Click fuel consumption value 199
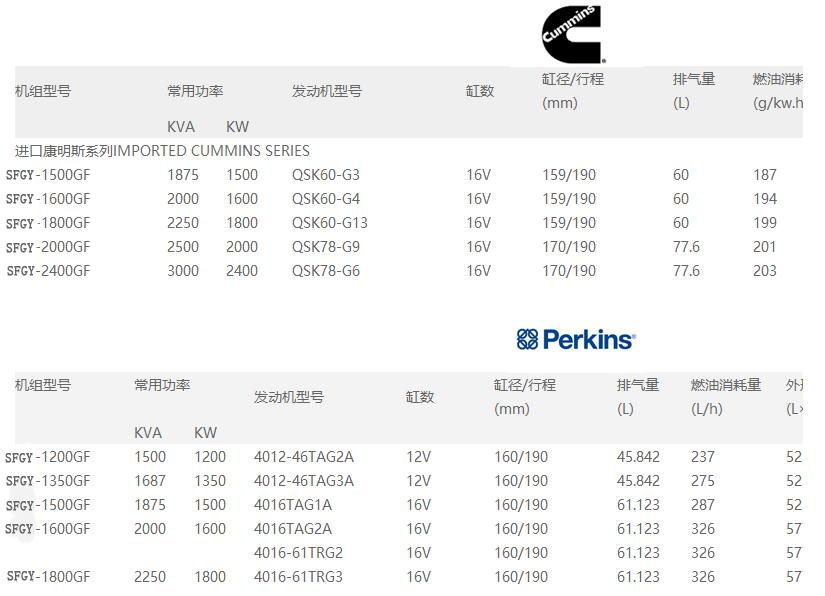825x596 pixels. coord(764,223)
